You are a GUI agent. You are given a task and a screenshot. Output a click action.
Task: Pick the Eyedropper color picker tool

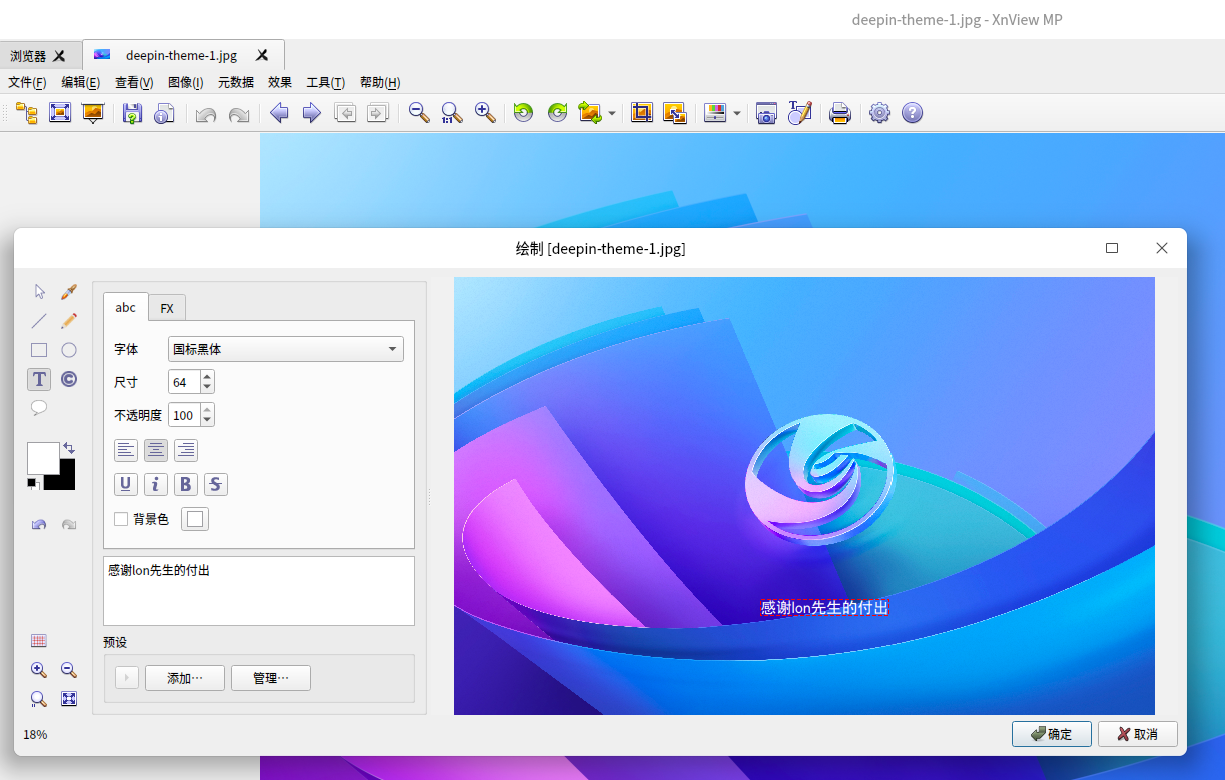68,291
